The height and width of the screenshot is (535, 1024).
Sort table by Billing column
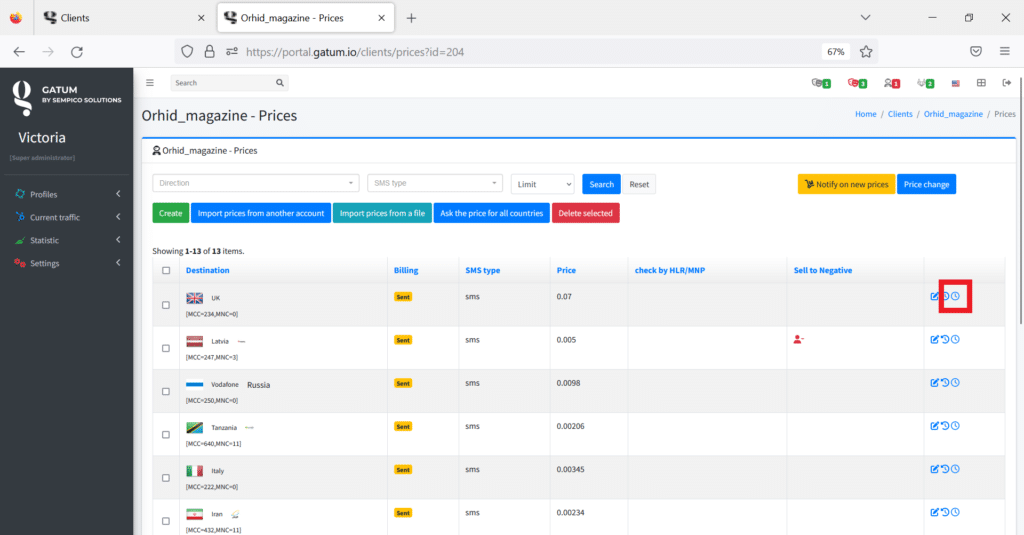[x=406, y=270]
